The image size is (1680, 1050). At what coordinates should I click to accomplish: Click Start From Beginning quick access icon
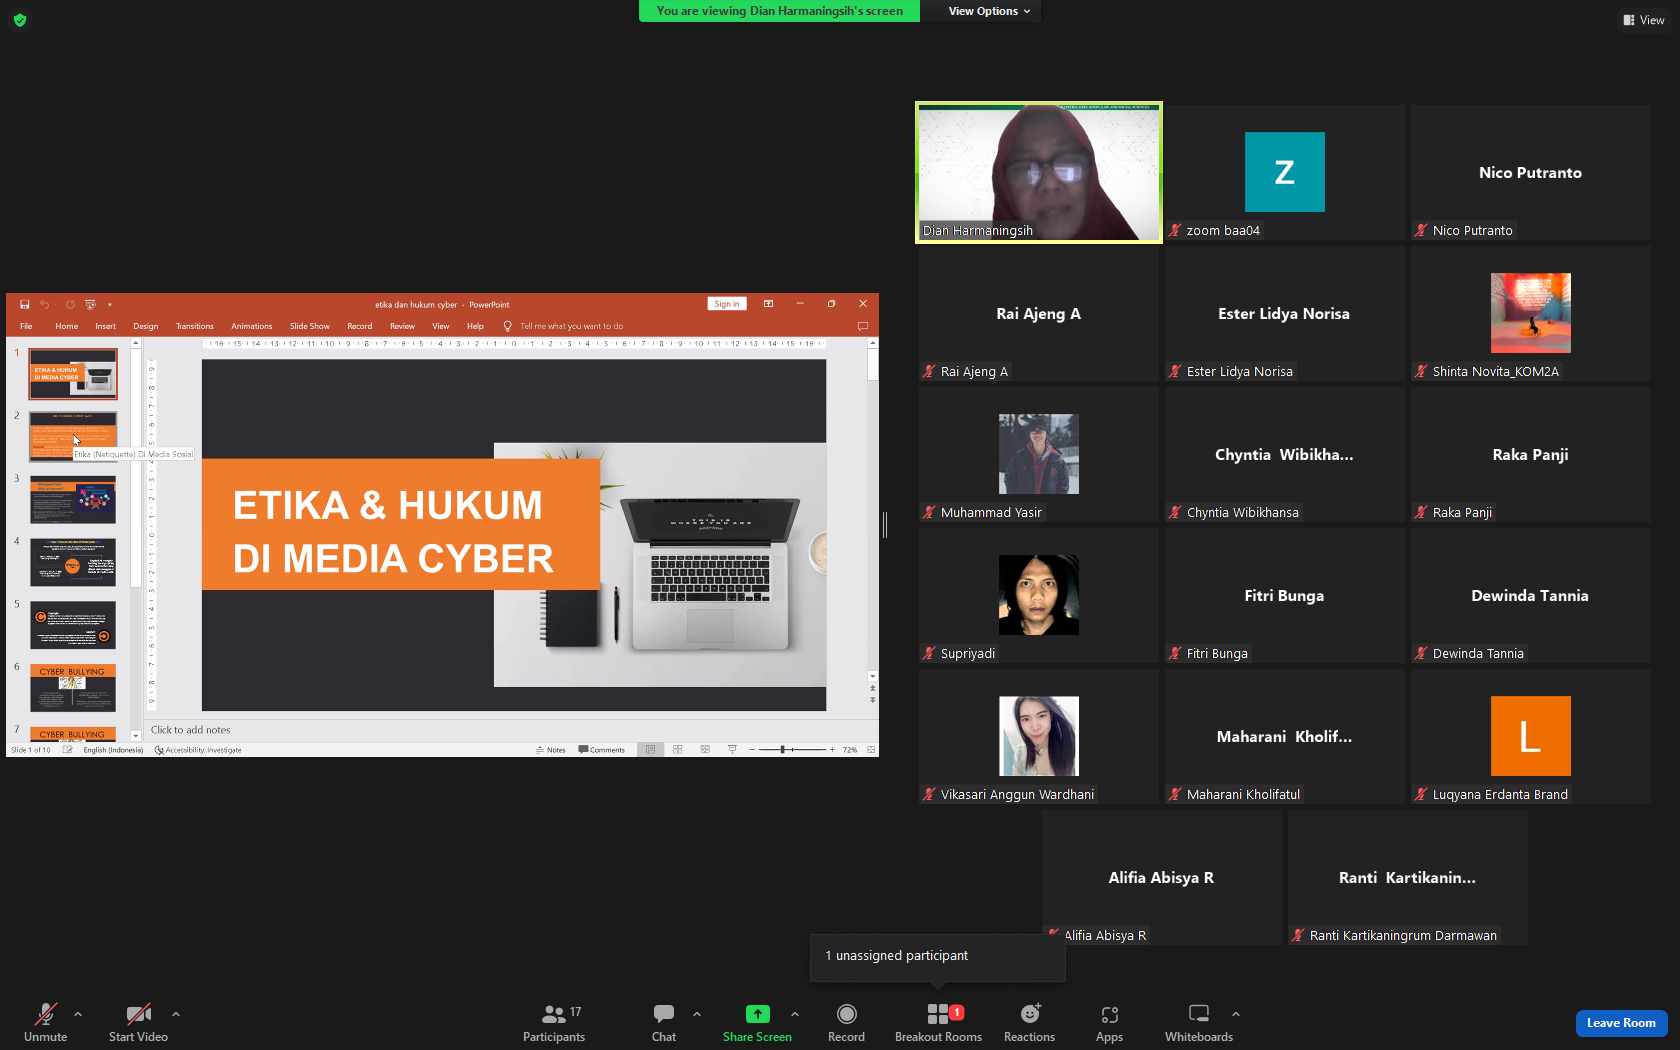[90, 304]
